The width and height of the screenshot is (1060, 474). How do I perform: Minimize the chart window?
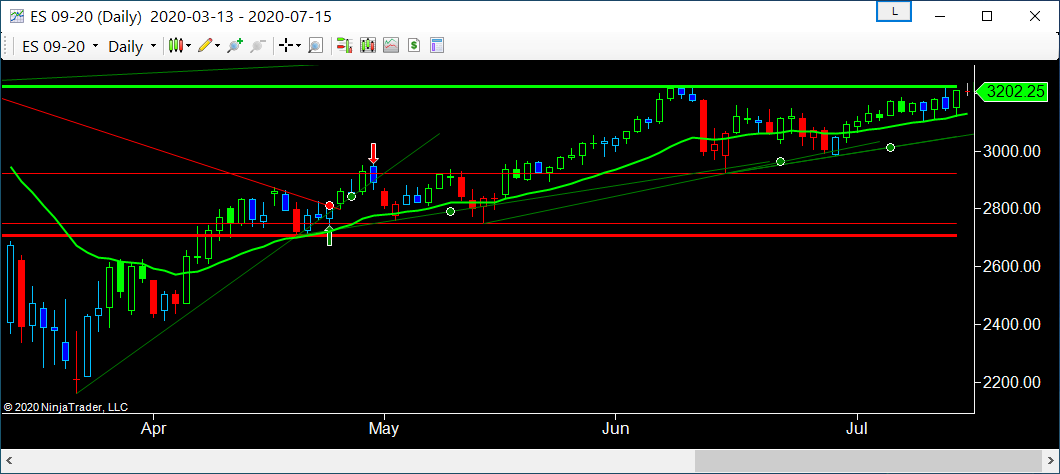pyautogui.click(x=942, y=16)
